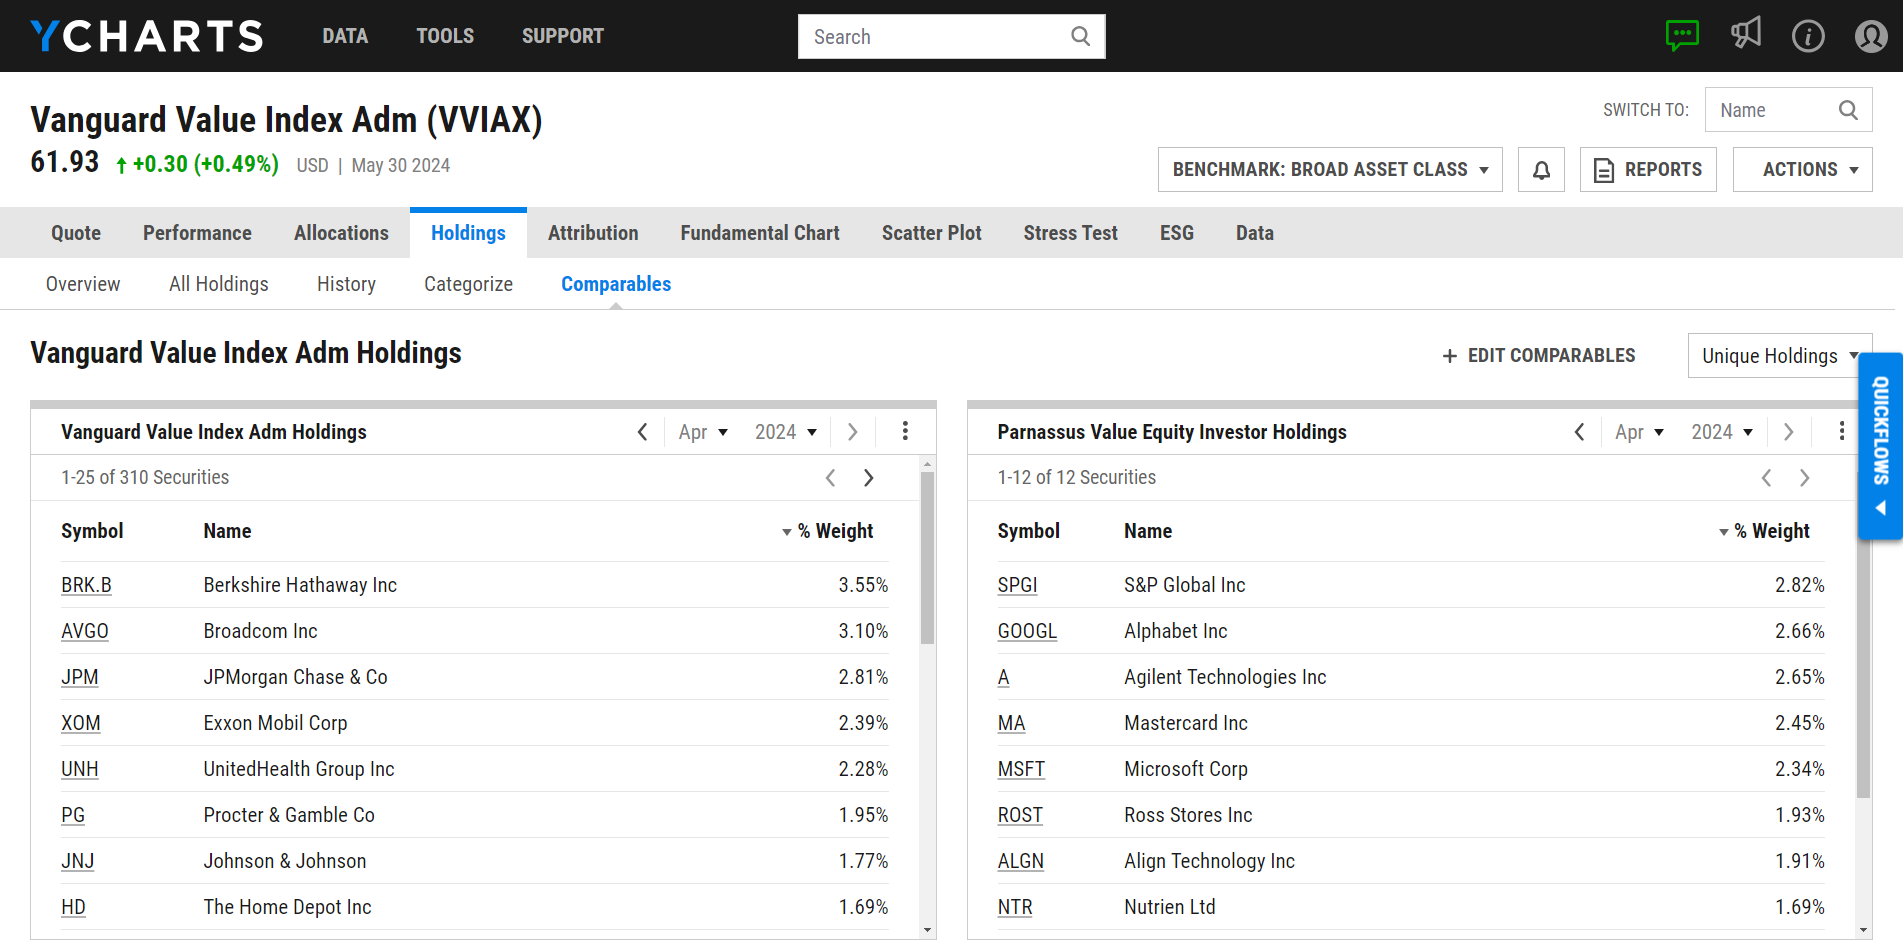1903x943 pixels.
Task: Open the Vanguard holdings three-dot options menu
Action: click(905, 431)
